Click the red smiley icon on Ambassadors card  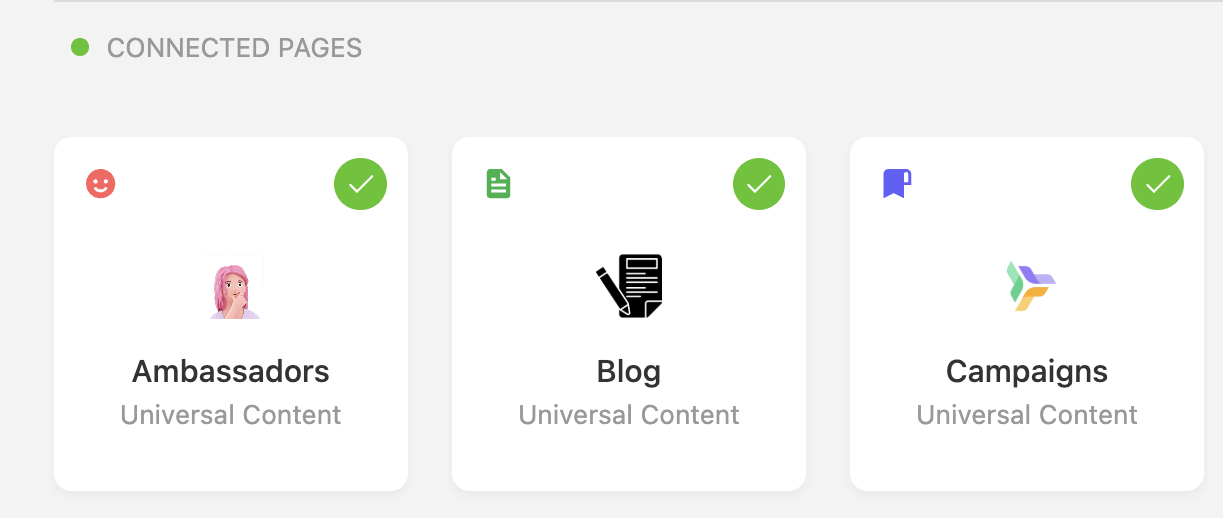[x=101, y=184]
